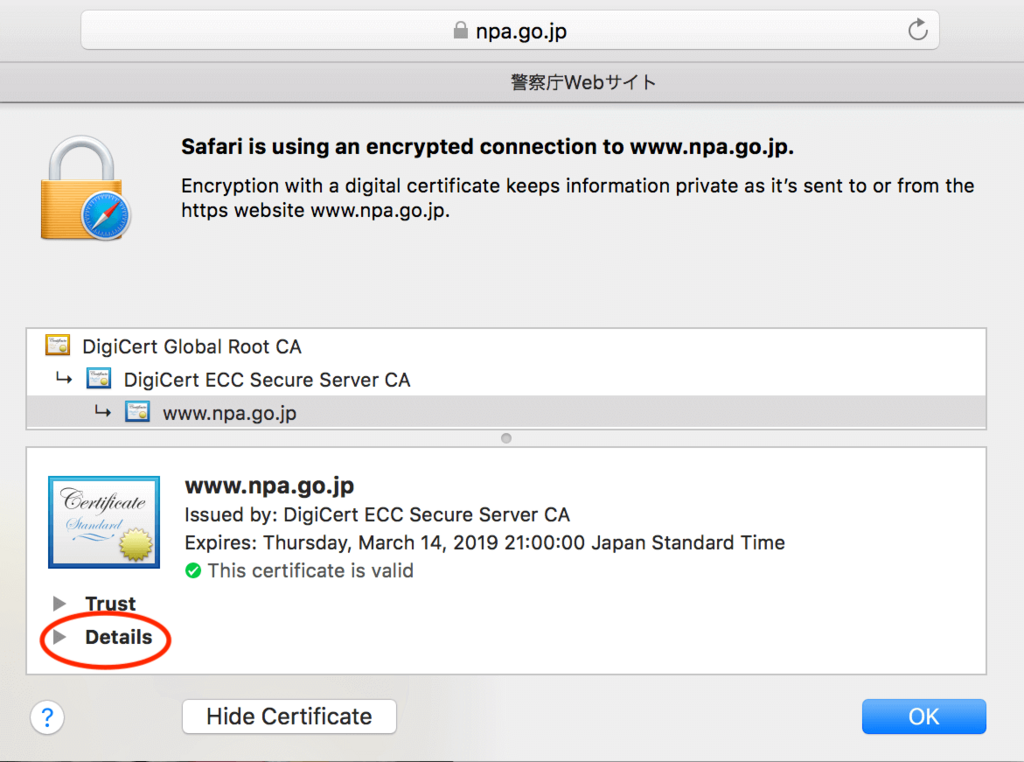
Task: Click the large Certificate Standard thumbnail image
Action: pos(104,522)
